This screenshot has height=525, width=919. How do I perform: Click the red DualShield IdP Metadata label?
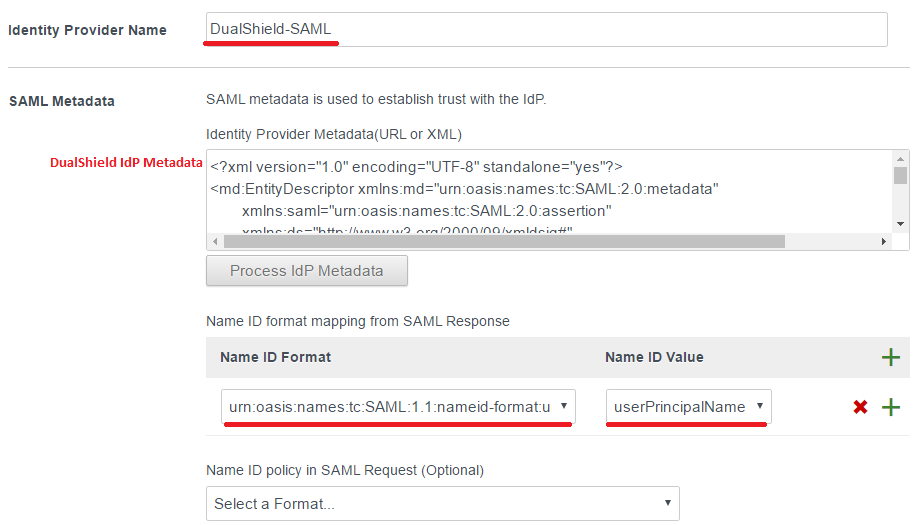pyautogui.click(x=126, y=162)
